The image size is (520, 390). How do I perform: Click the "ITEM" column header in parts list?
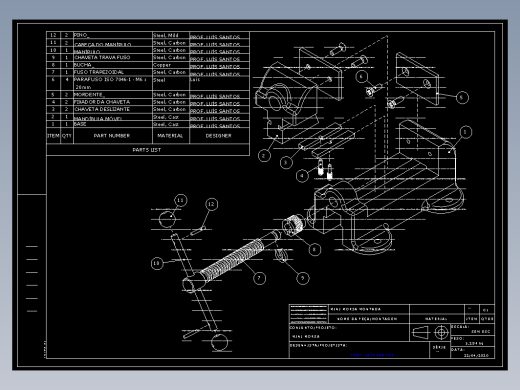tap(53, 136)
